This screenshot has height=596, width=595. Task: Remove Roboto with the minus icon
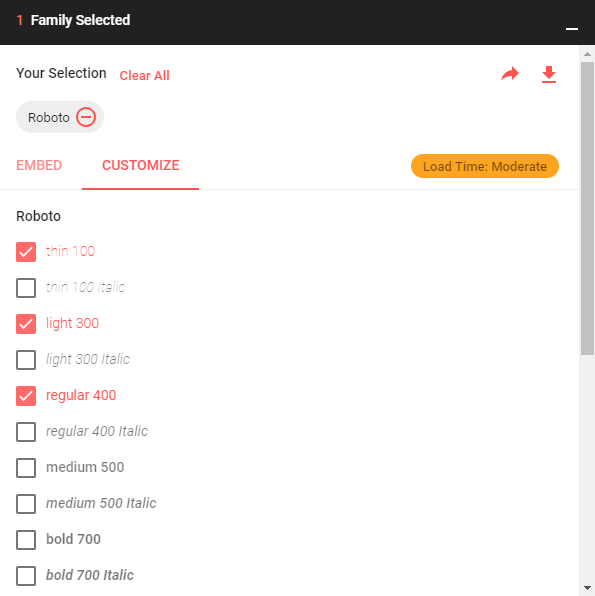86,117
